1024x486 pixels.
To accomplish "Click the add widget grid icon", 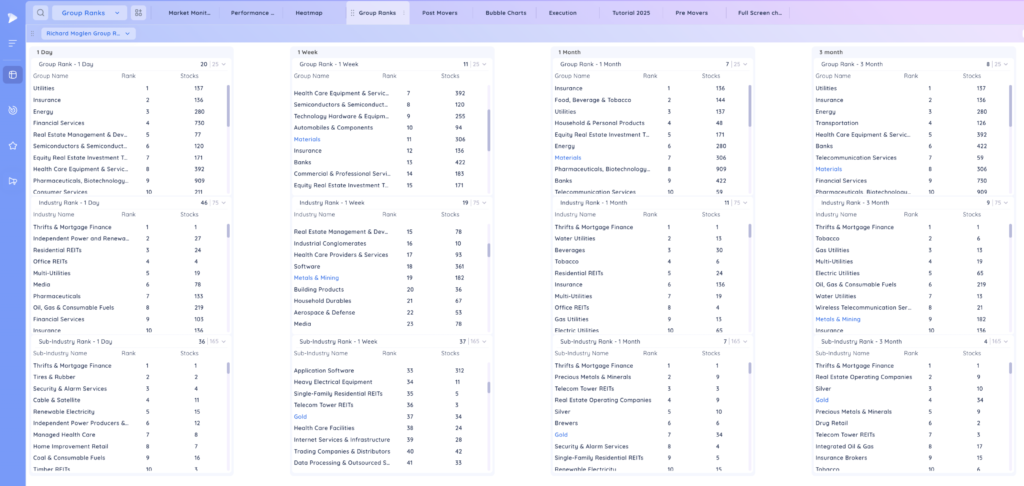I will point(138,12).
